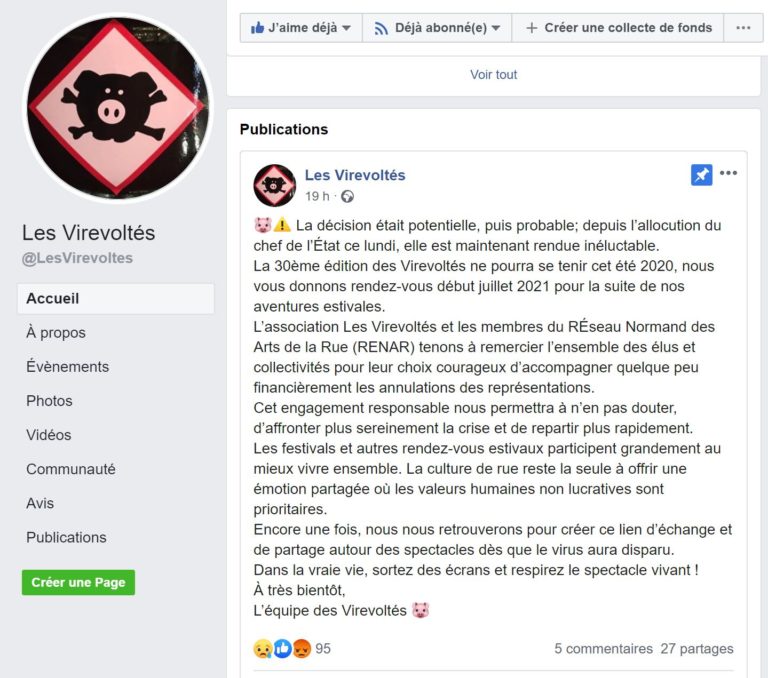
Task: Go to the Communauté sidebar tab
Action: pos(71,469)
